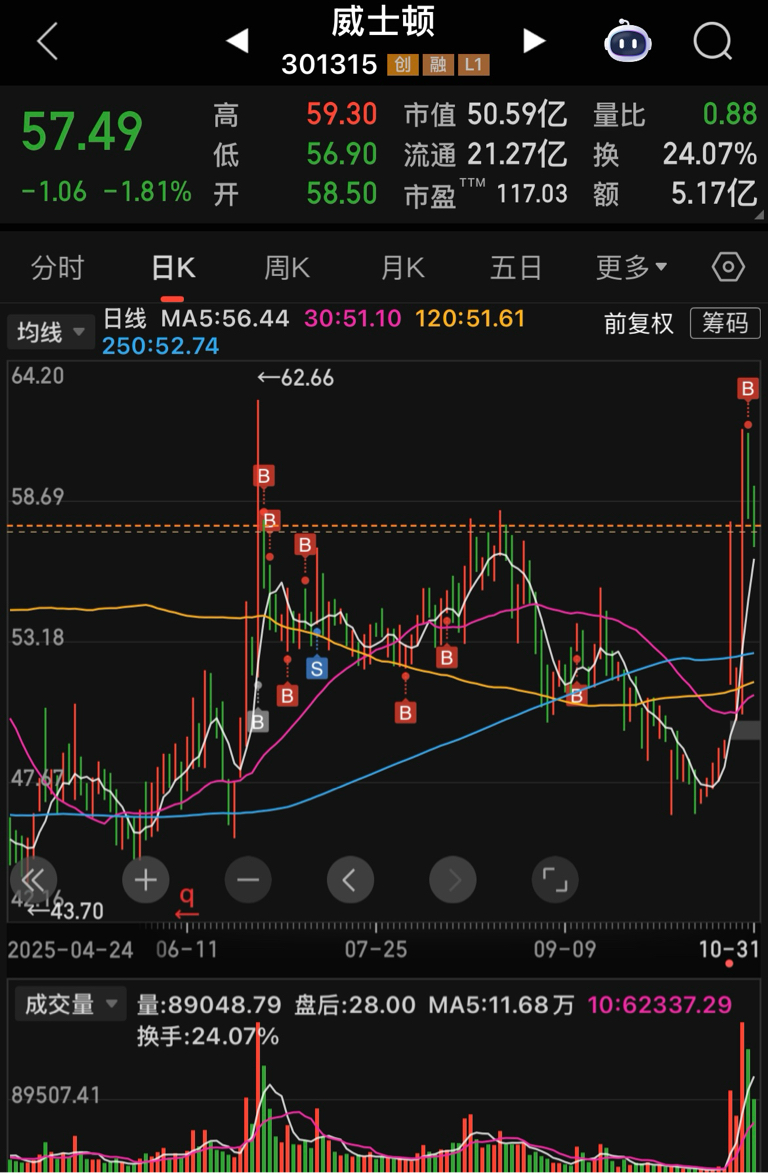Image resolution: width=768 pixels, height=1173 pixels.
Task: Tap the L1 level badge
Action: point(473,64)
